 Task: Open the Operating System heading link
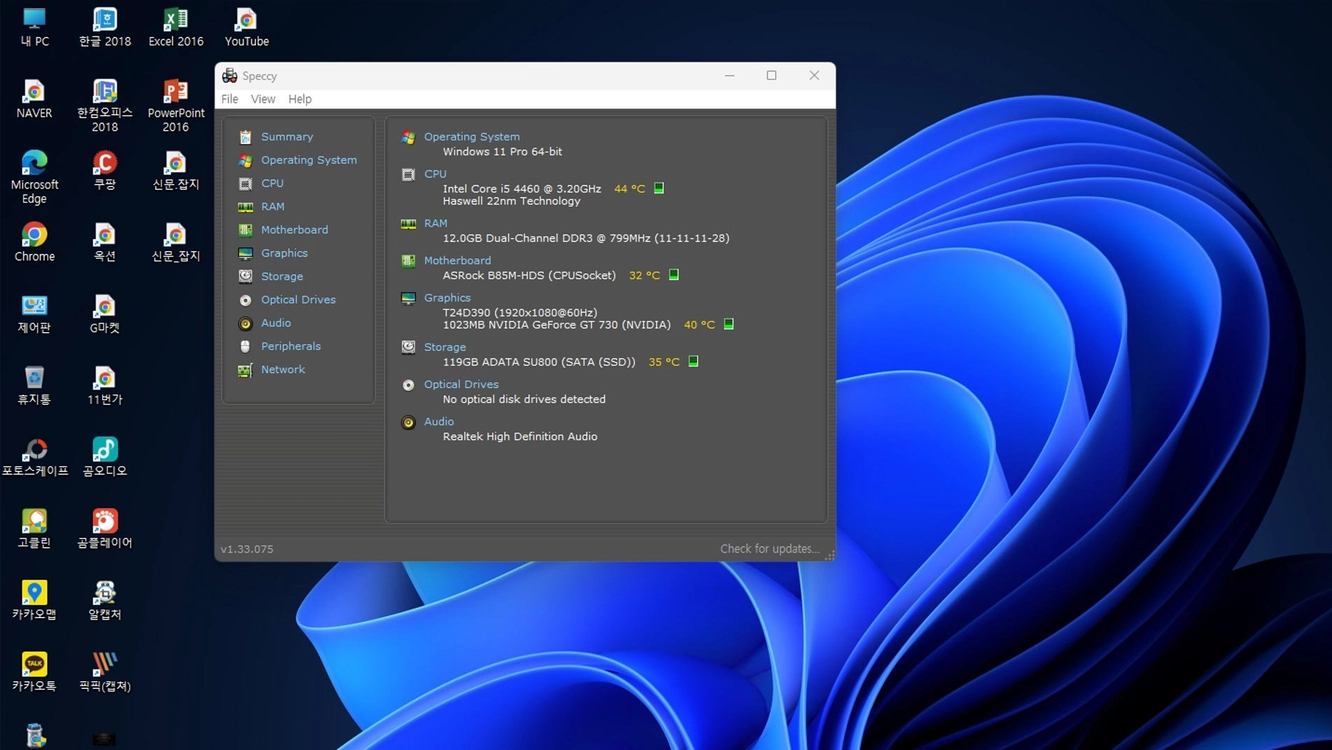pos(472,137)
